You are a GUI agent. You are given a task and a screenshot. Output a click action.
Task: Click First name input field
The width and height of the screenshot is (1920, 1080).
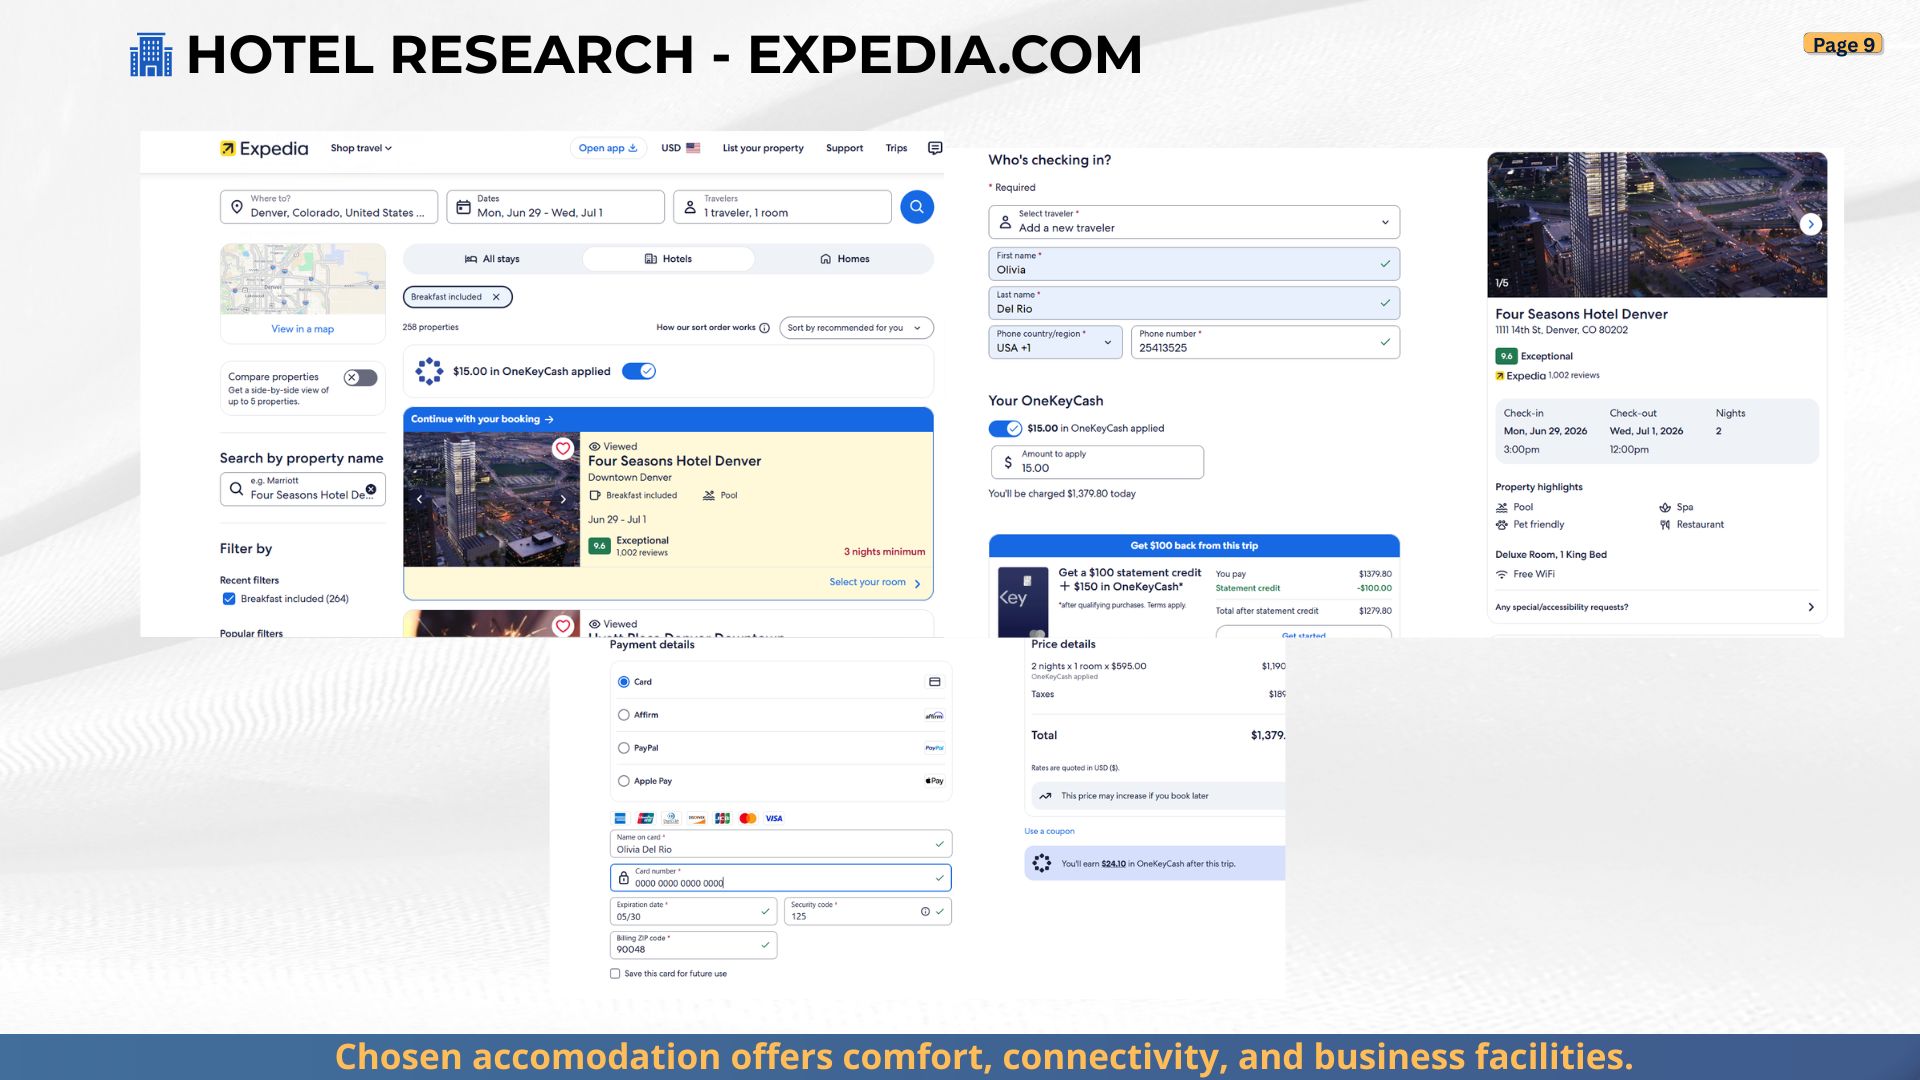coord(1194,264)
